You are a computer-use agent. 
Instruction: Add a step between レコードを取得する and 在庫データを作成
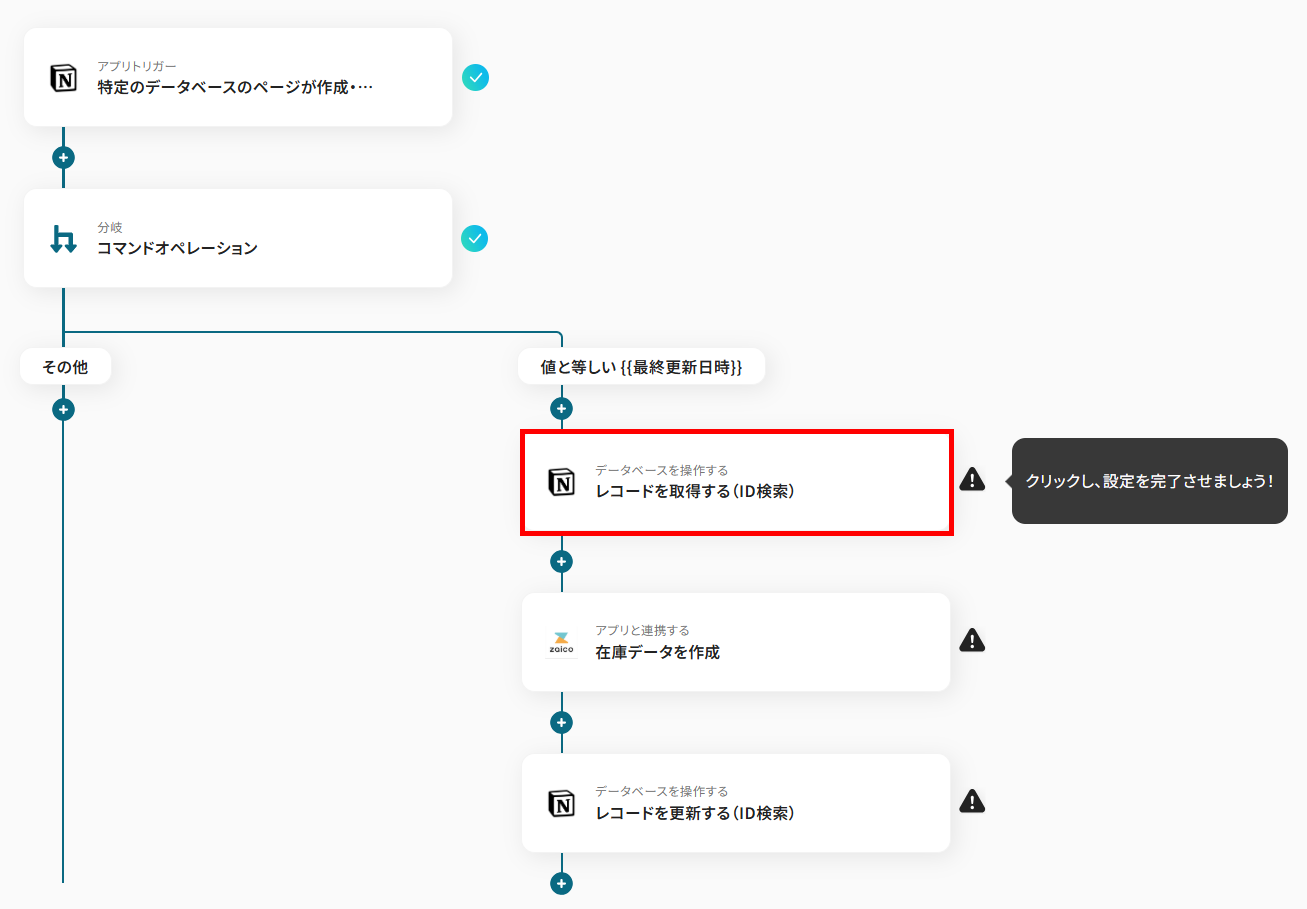click(562, 562)
